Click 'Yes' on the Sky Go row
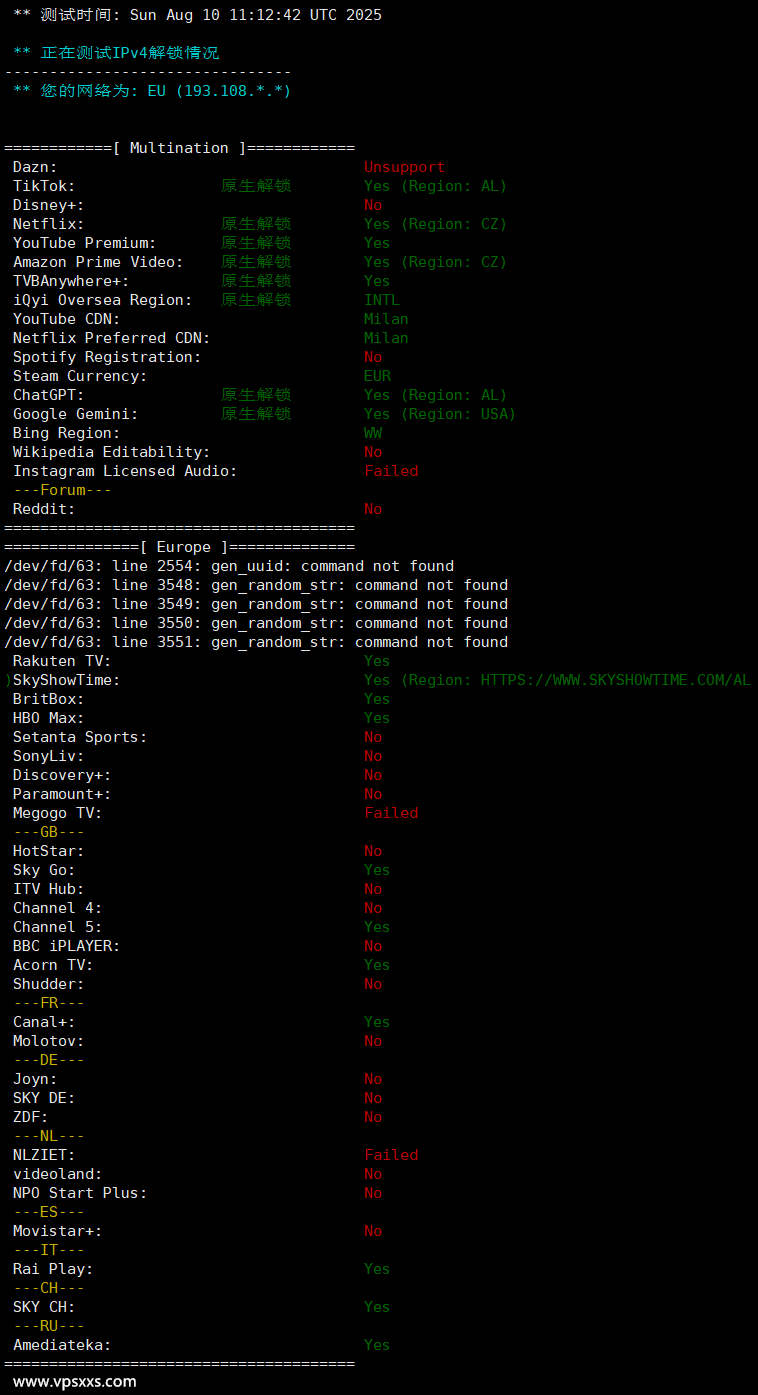Image resolution: width=758 pixels, height=1395 pixels. coord(377,870)
